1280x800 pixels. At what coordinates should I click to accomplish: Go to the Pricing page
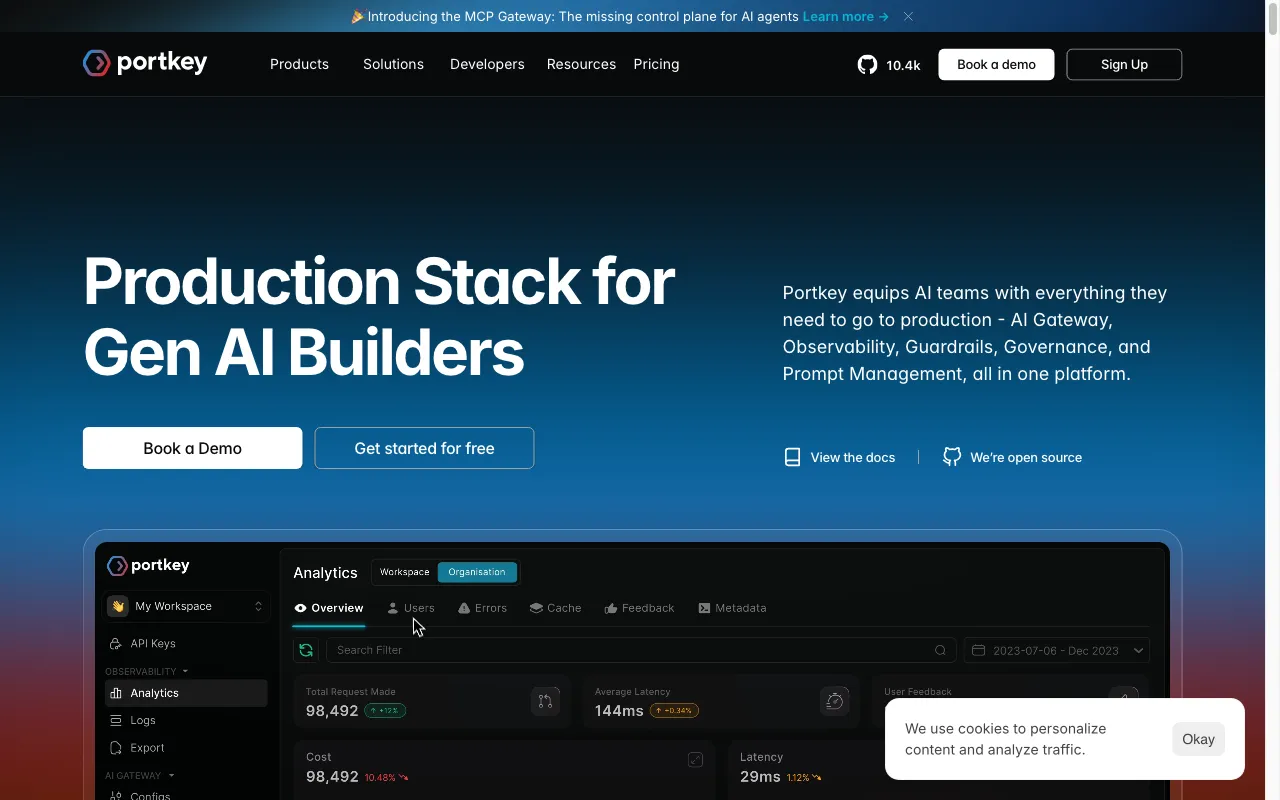[656, 64]
